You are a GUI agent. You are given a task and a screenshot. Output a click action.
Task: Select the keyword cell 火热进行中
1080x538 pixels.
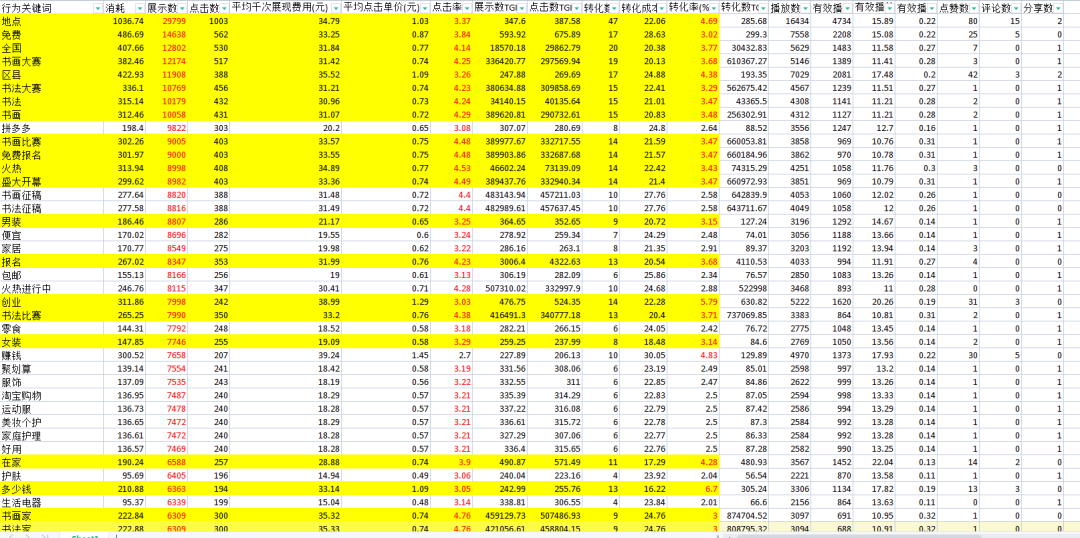click(52, 288)
